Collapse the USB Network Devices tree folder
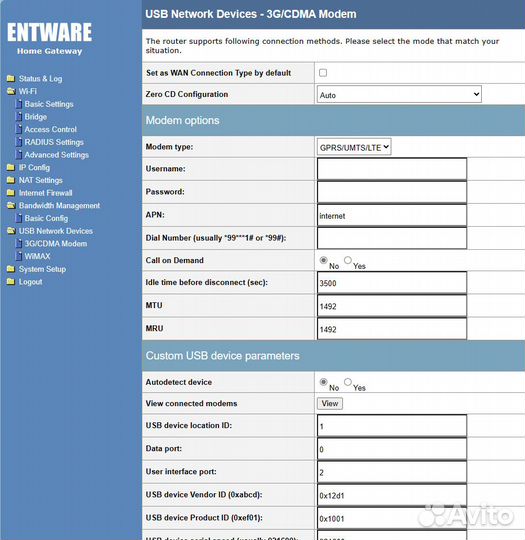525x540 pixels. [x=11, y=231]
